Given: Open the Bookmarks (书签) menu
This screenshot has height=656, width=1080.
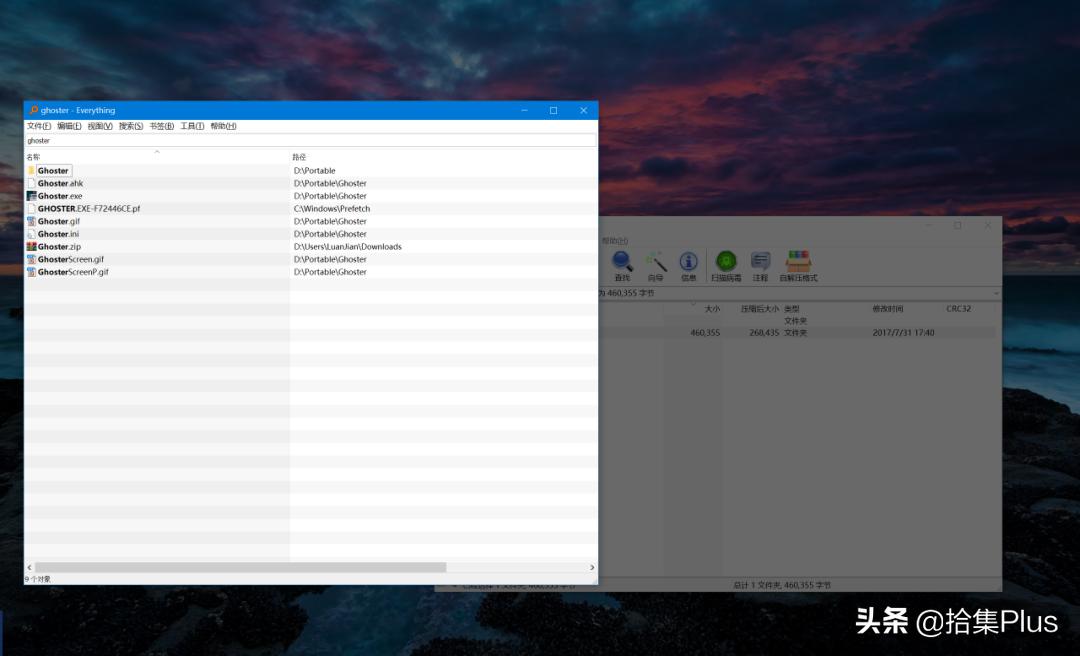Looking at the screenshot, I should pos(161,126).
